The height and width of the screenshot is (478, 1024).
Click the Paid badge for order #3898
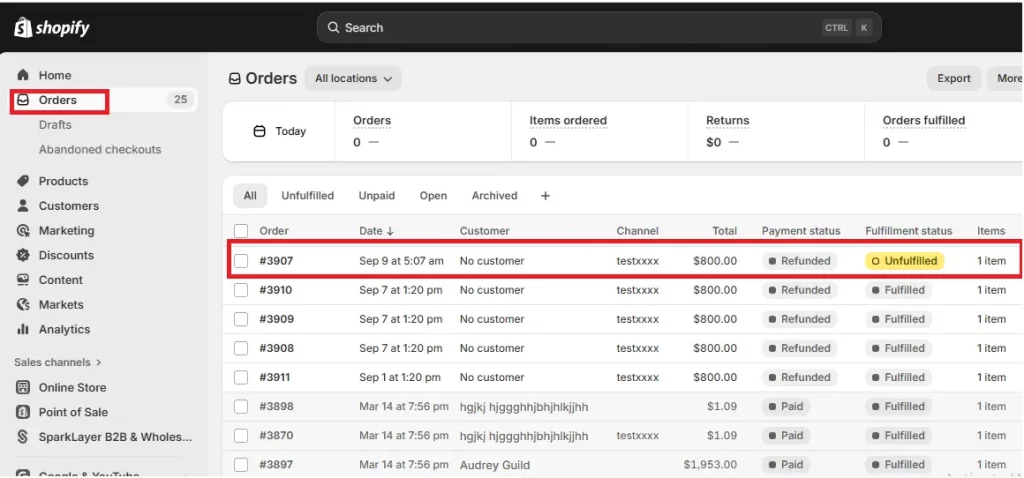click(x=786, y=406)
